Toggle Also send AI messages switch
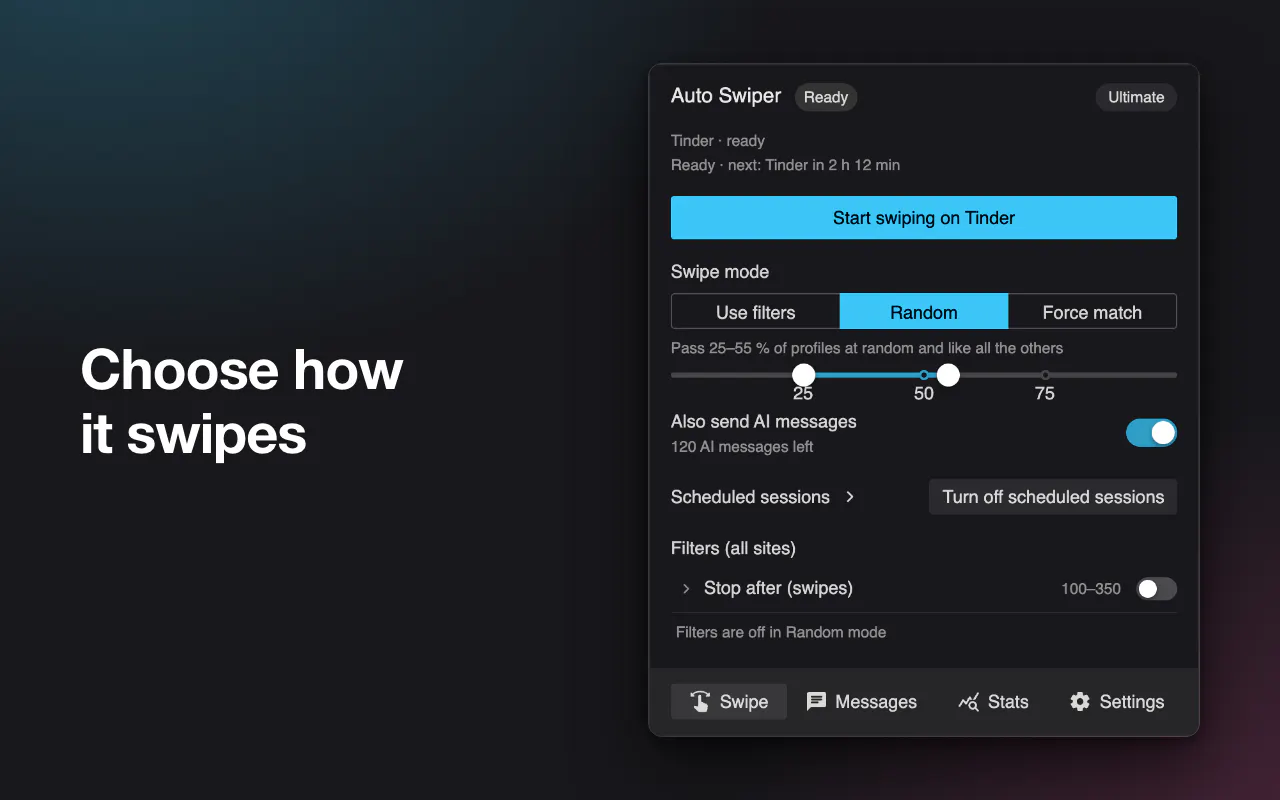This screenshot has height=800, width=1280. (x=1151, y=433)
